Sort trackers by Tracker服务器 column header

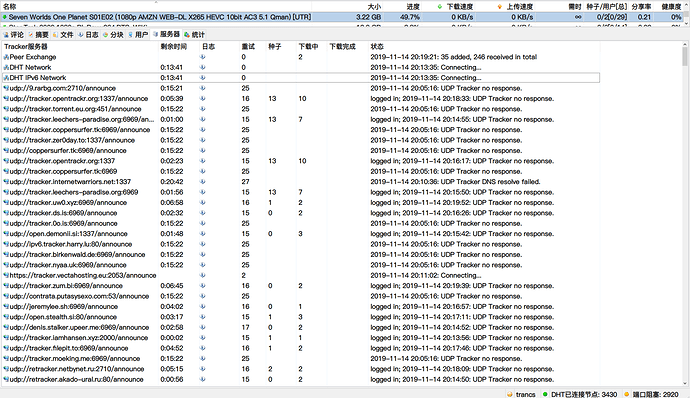(26, 47)
